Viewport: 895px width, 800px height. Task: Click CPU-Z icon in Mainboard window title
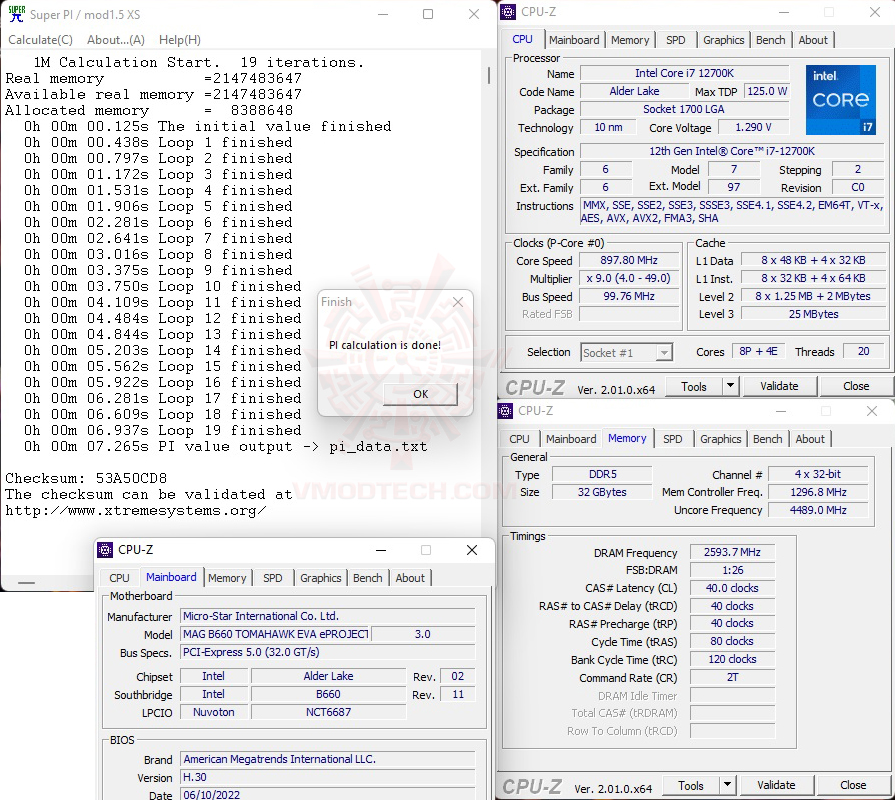pos(105,550)
